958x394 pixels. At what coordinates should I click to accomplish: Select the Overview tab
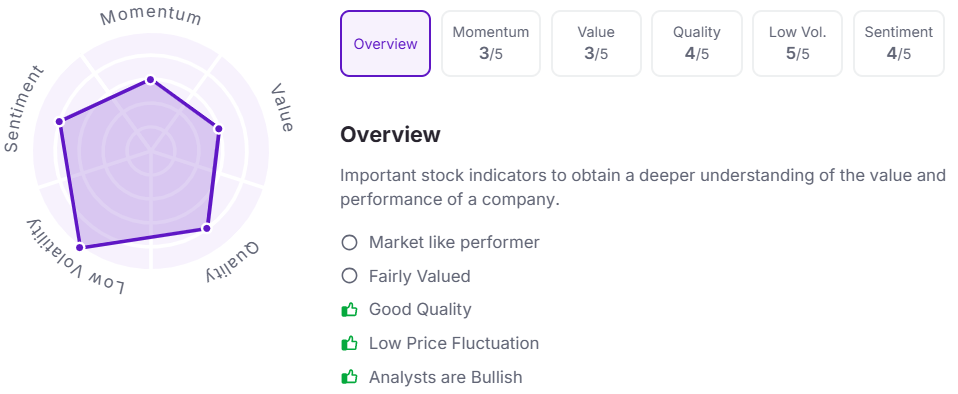coord(386,43)
